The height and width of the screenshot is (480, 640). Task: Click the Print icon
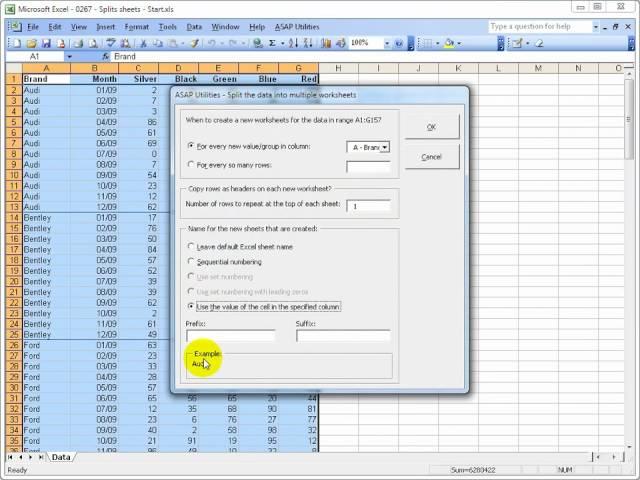(x=78, y=43)
